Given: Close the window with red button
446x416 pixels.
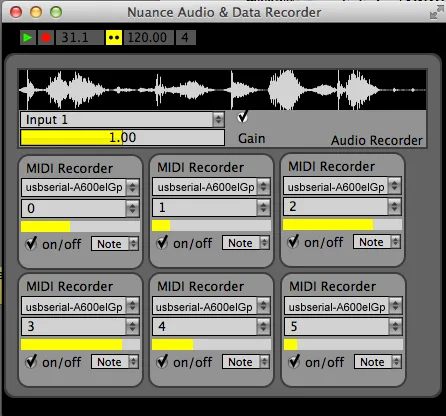Looking at the screenshot, I should click(16, 12).
